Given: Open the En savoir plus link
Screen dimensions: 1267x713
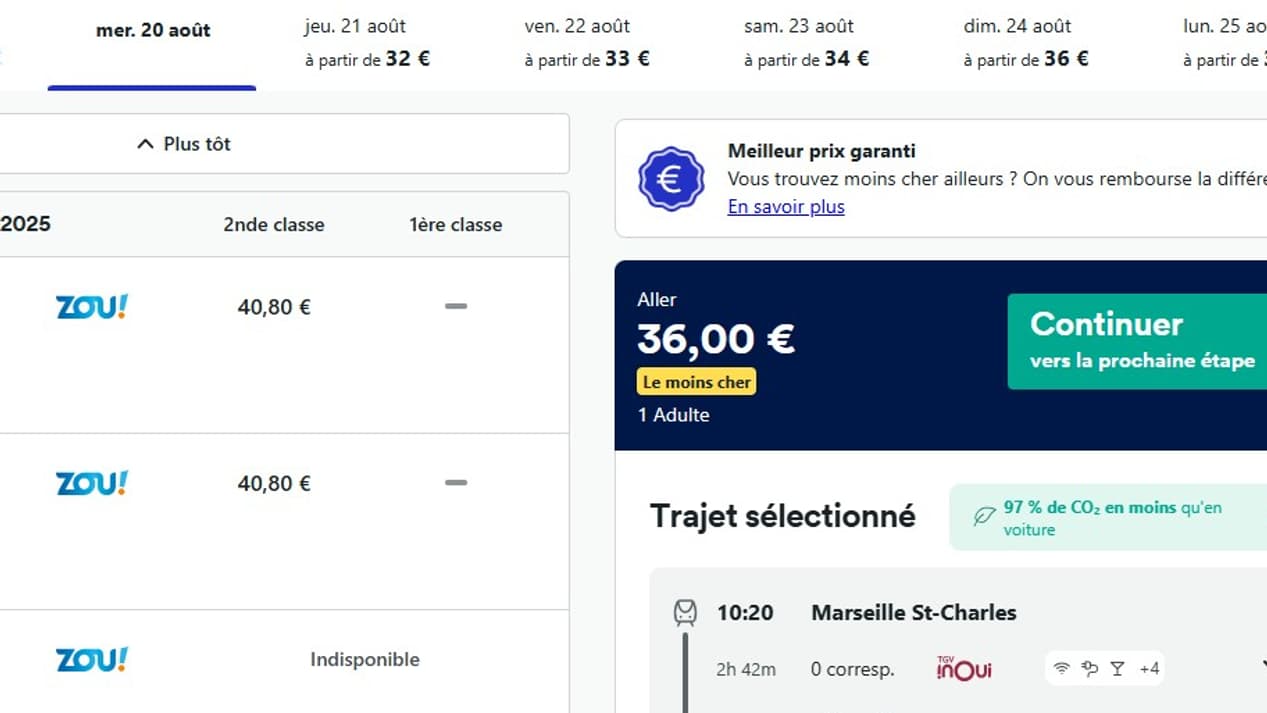Looking at the screenshot, I should coord(786,207).
